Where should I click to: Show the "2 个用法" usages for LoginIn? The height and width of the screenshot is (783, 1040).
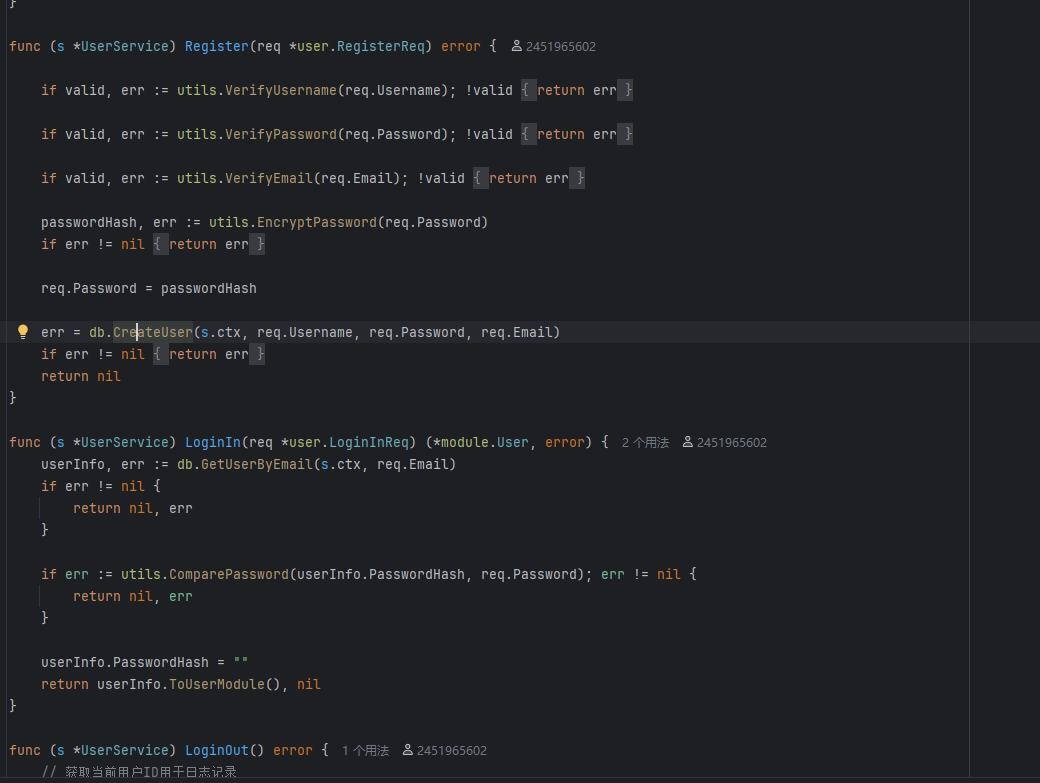point(645,442)
